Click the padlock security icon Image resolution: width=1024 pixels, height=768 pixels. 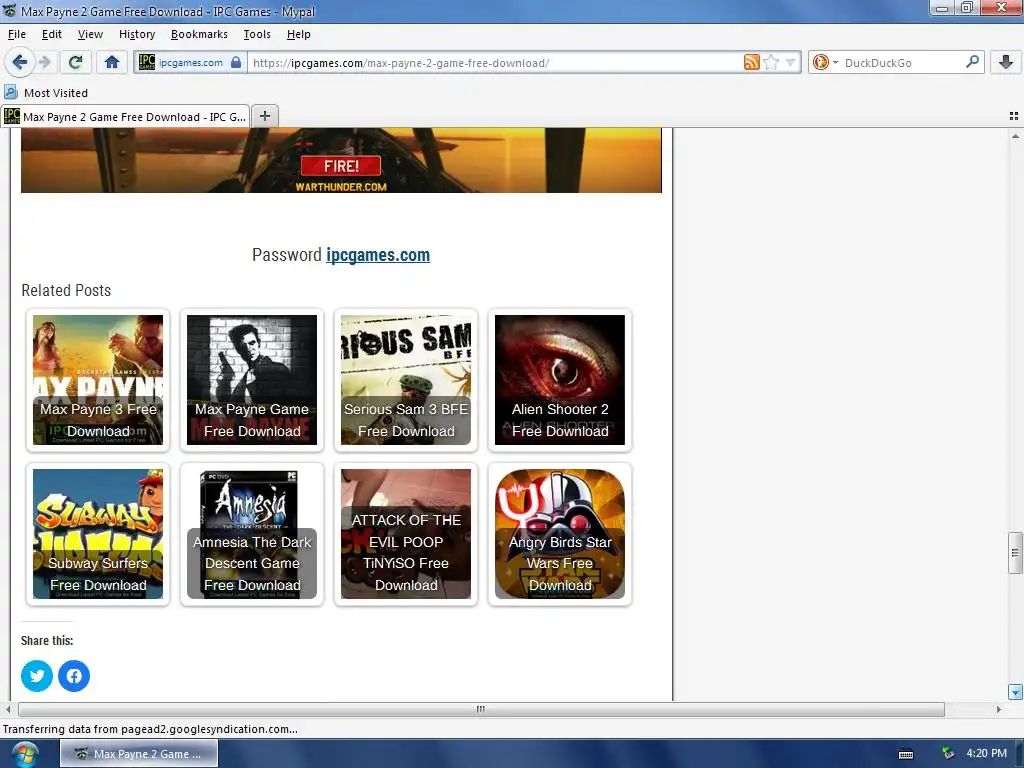pyautogui.click(x=236, y=62)
